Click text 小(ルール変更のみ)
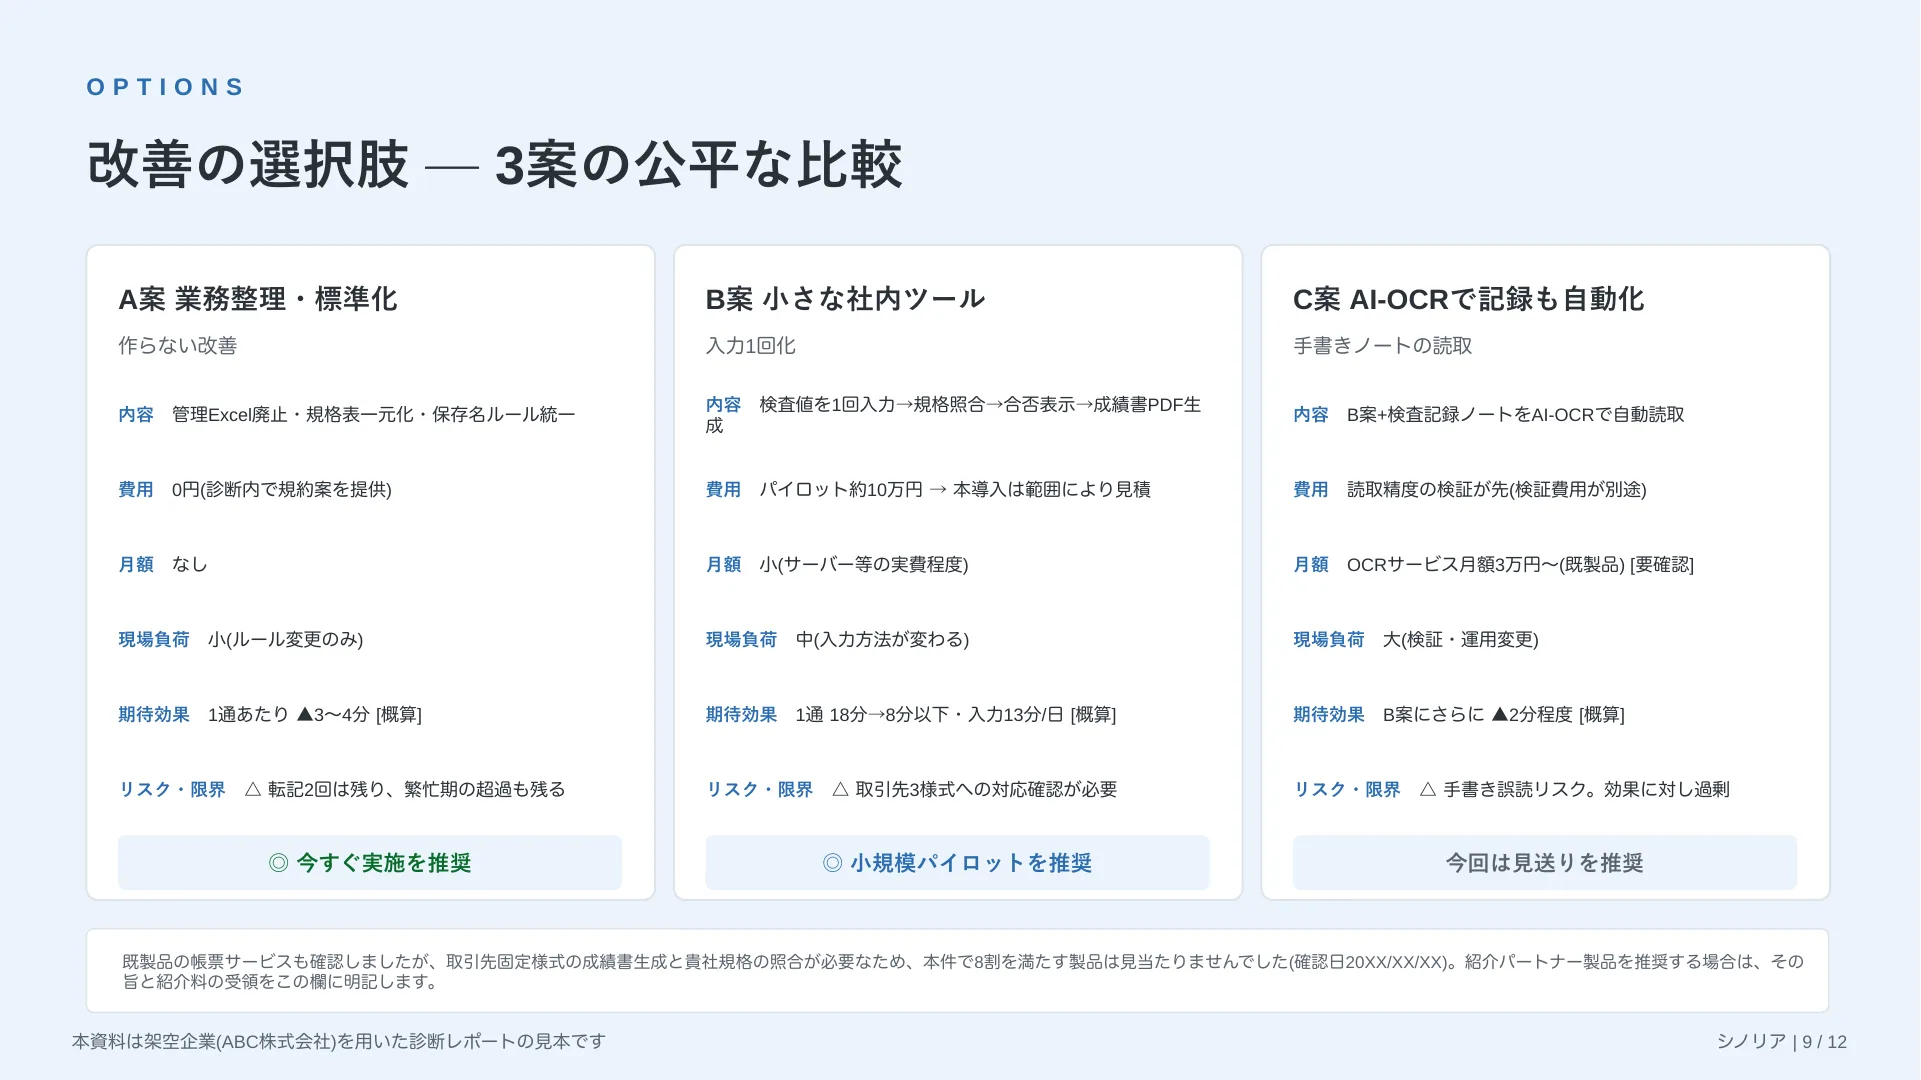Viewport: 1921px width, 1080px height. [285, 639]
